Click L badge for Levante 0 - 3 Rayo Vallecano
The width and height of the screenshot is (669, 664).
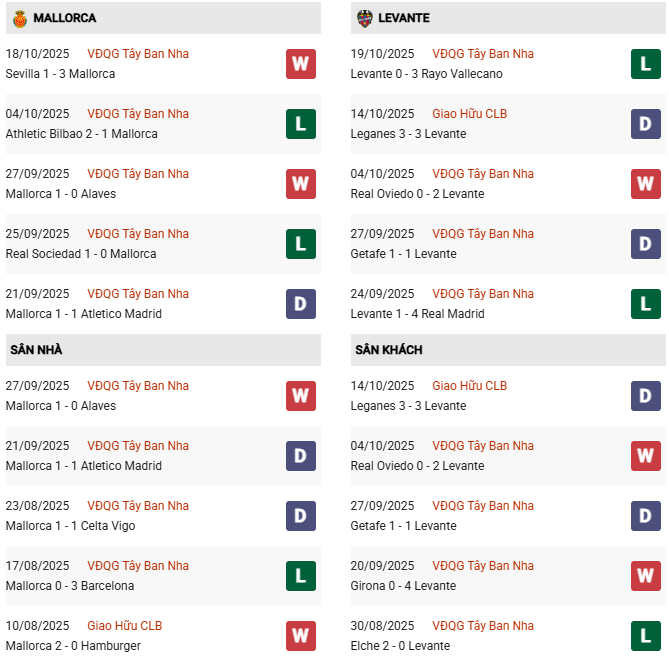coord(645,64)
